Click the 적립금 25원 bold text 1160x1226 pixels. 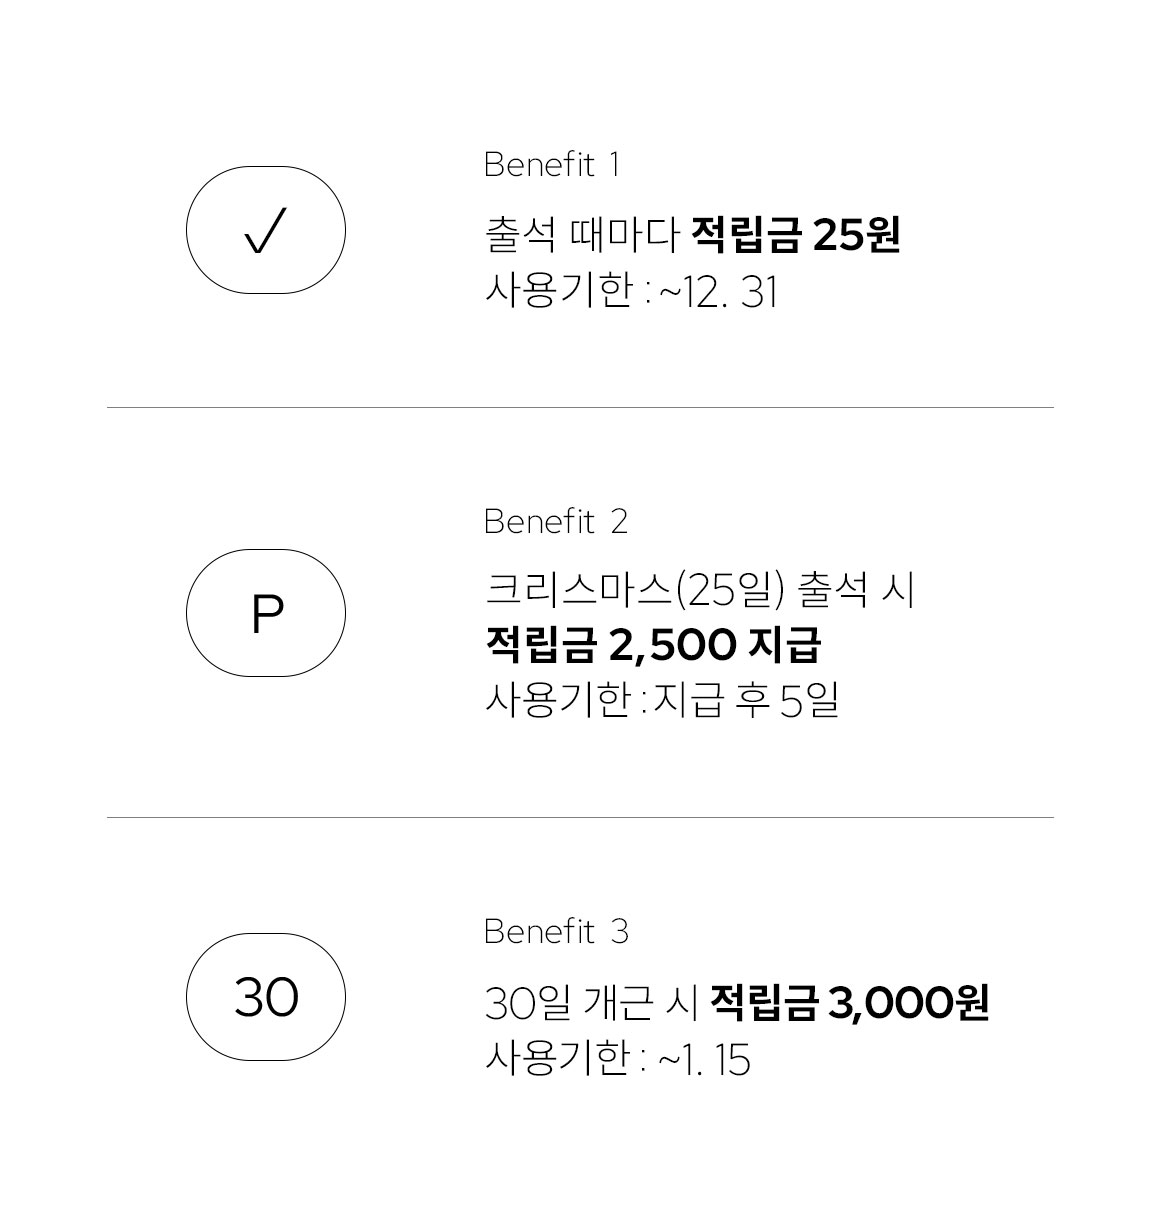tap(796, 236)
